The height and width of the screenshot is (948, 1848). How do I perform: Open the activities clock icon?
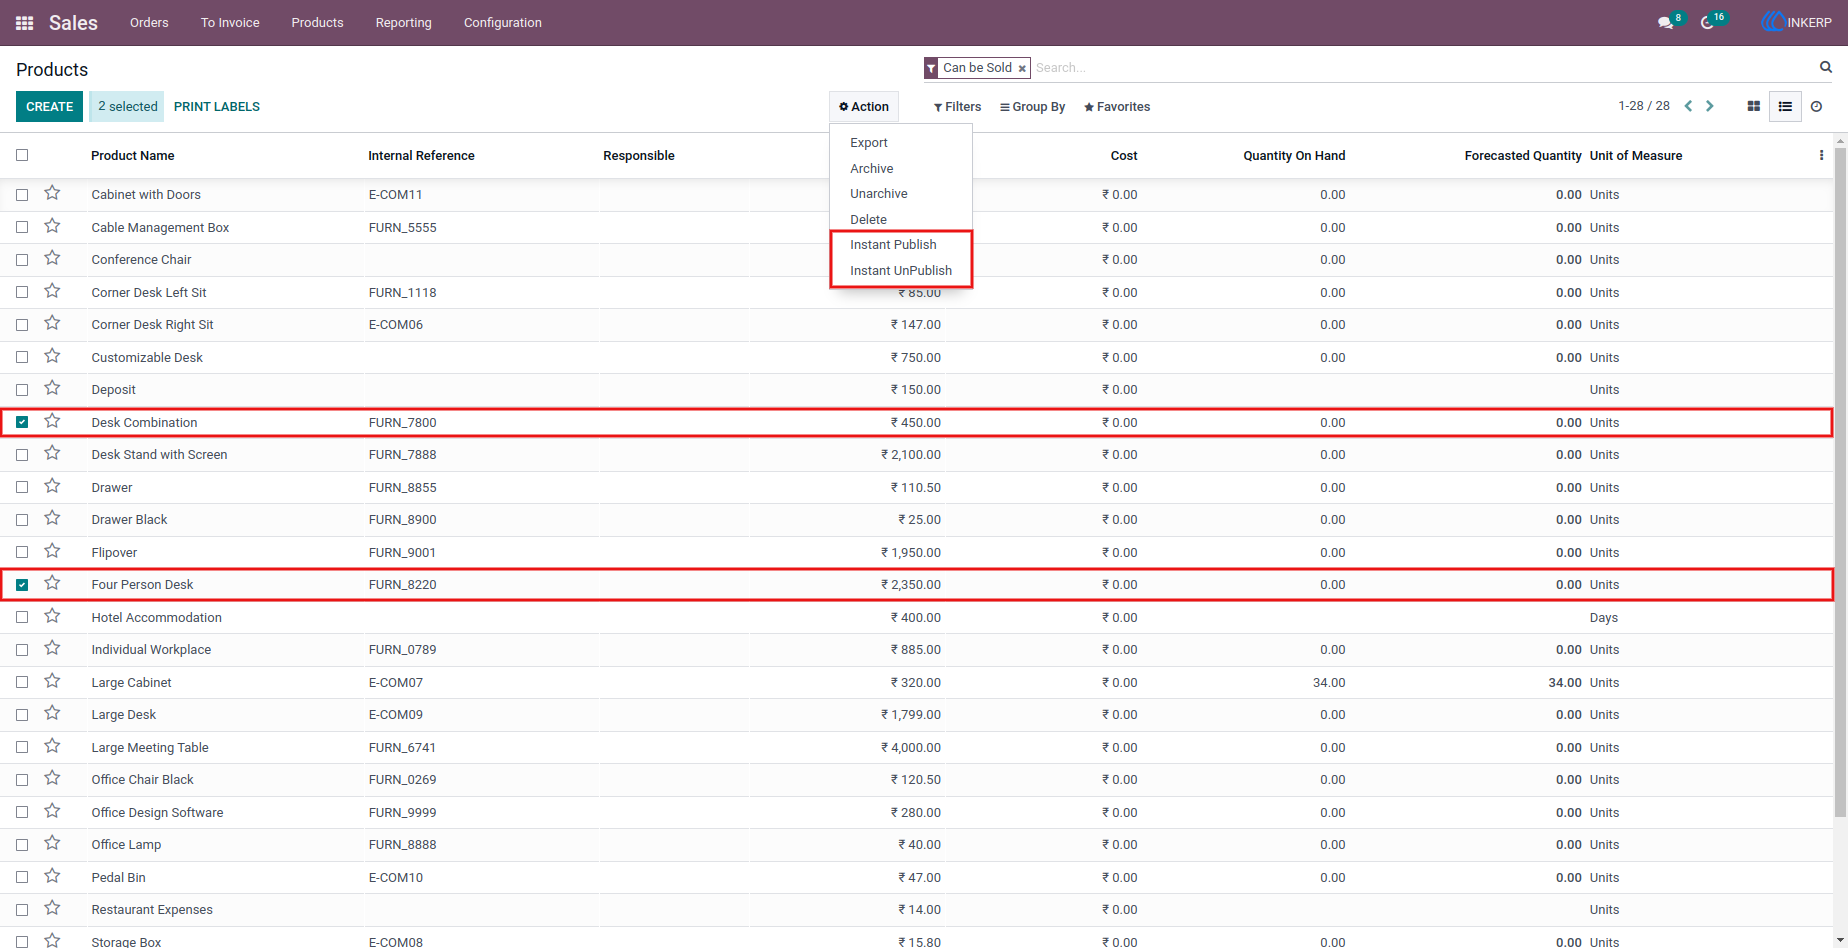[x=1707, y=23]
